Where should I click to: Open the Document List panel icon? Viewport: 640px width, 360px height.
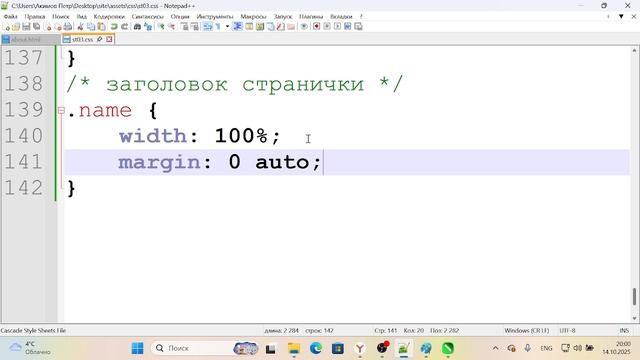[270, 27]
